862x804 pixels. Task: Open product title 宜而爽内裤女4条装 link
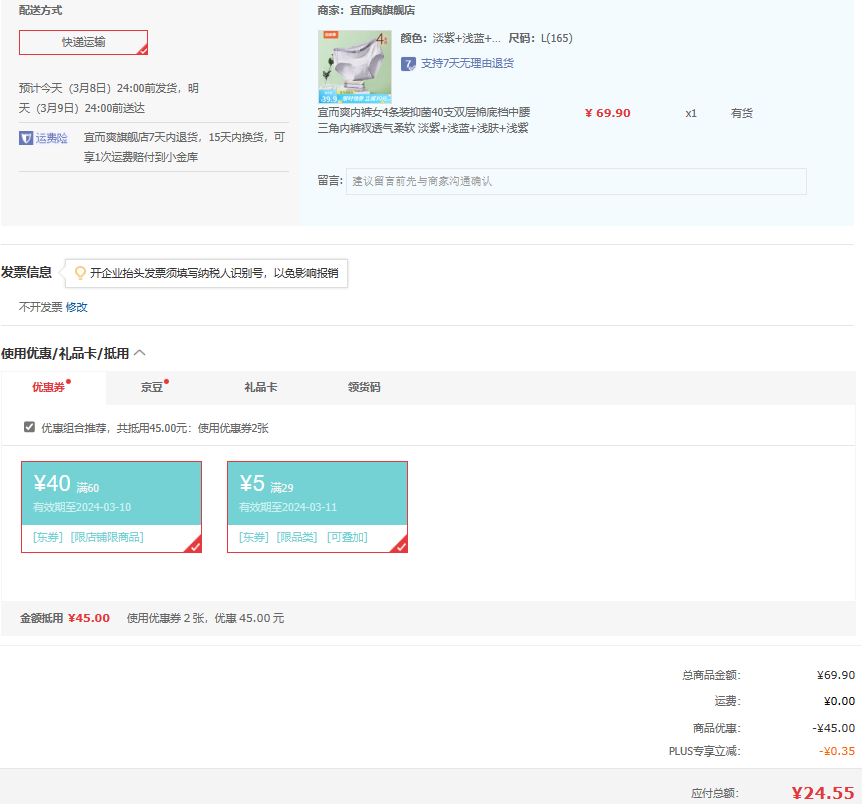(x=424, y=120)
